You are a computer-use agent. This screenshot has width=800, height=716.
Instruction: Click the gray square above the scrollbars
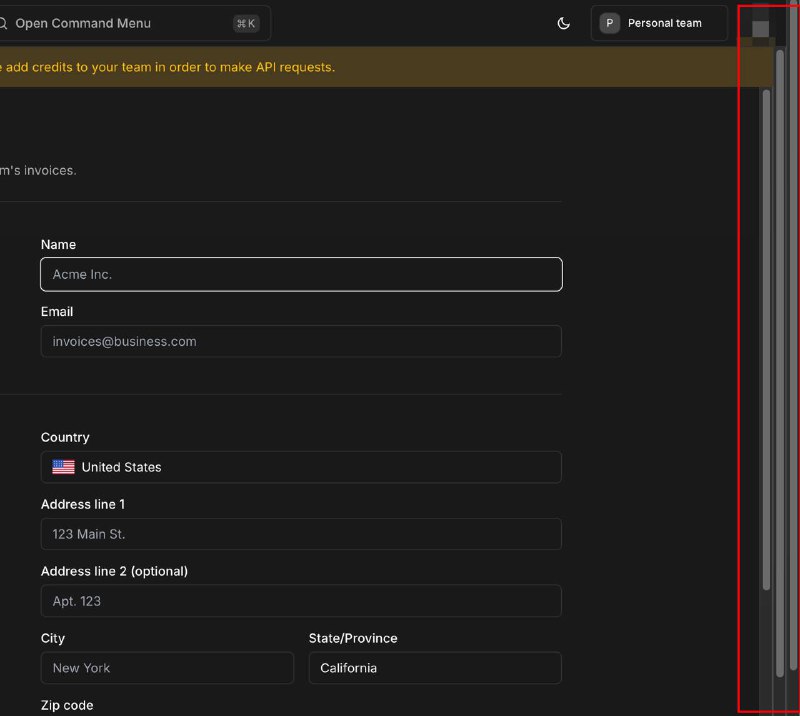tap(760, 29)
